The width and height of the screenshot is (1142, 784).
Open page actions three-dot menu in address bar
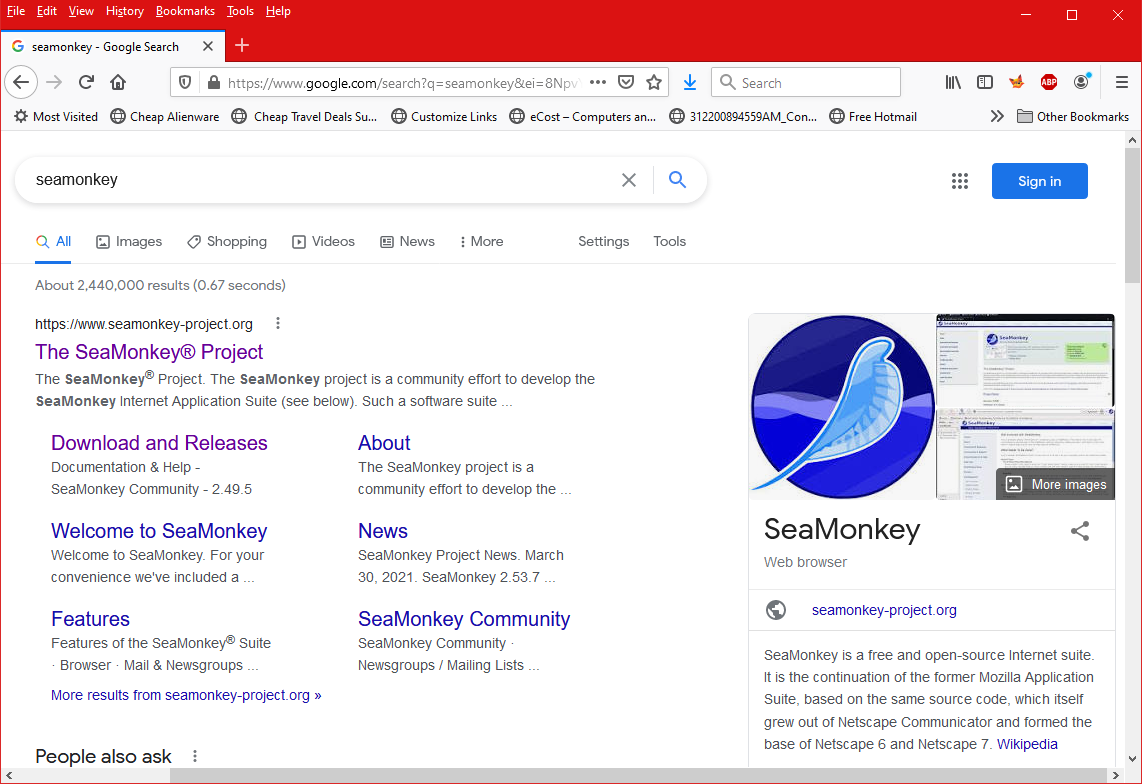pyautogui.click(x=598, y=82)
